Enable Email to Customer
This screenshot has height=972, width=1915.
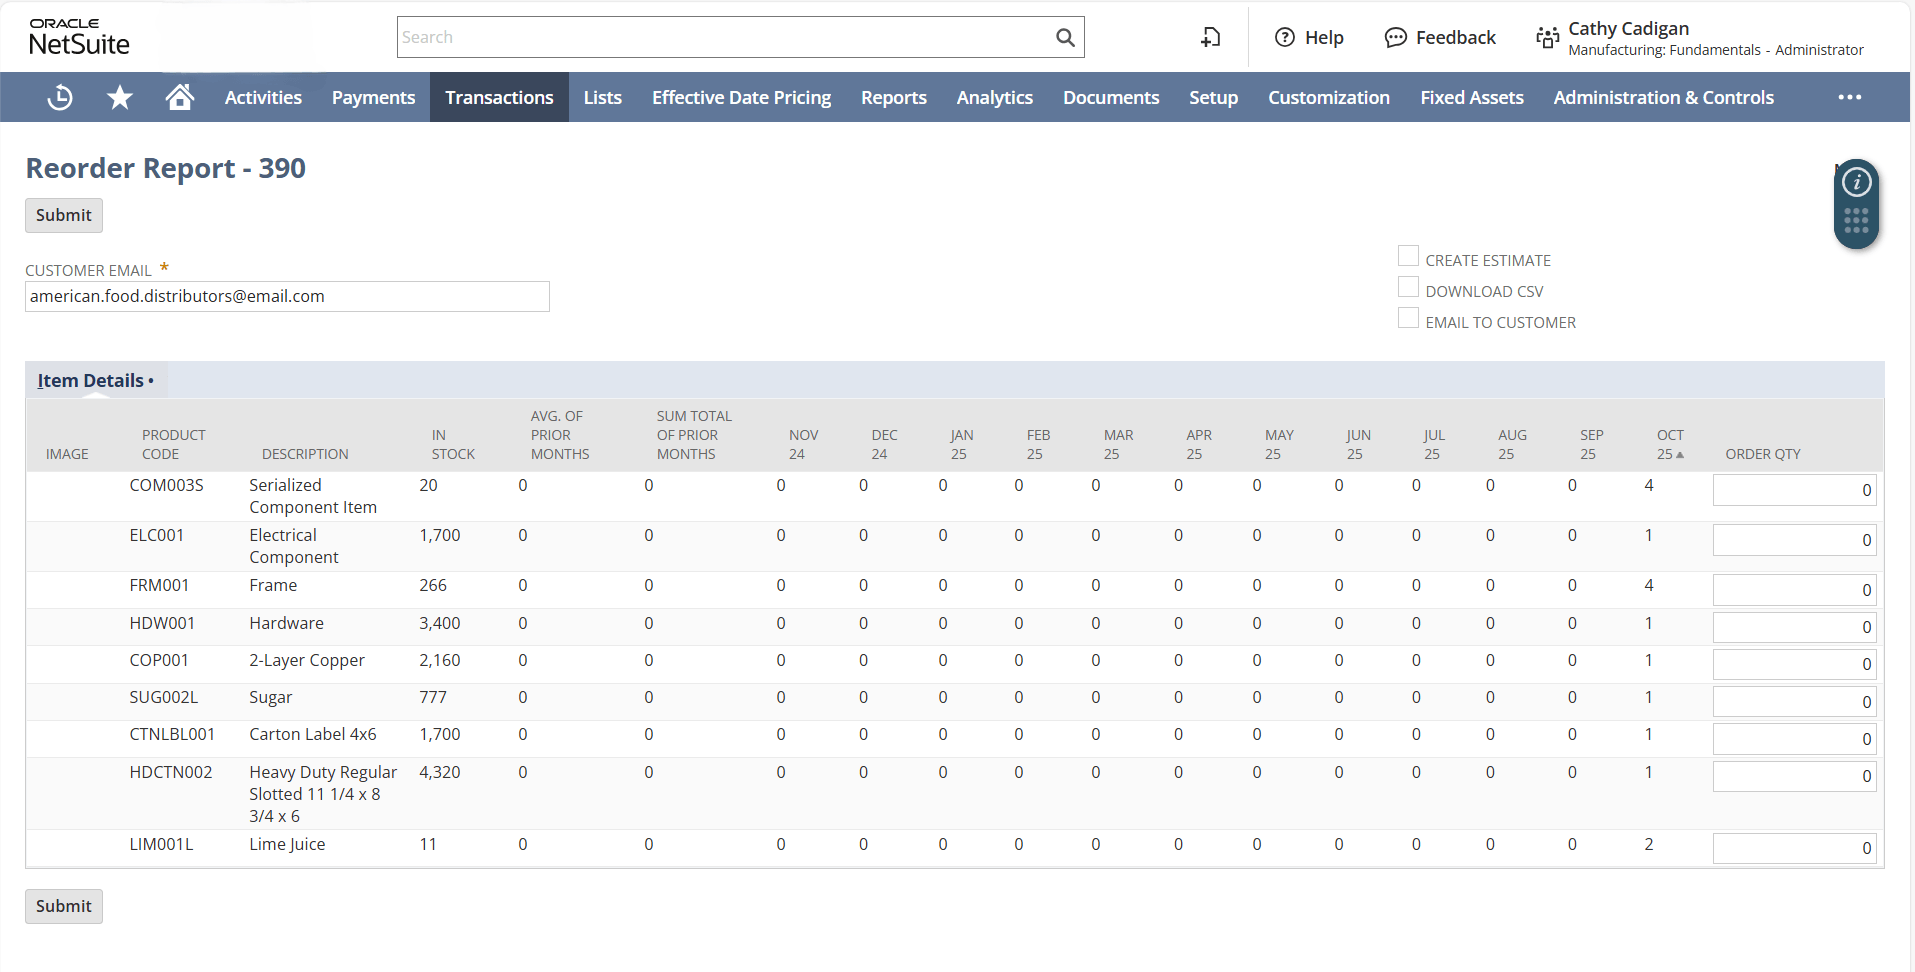(1409, 317)
